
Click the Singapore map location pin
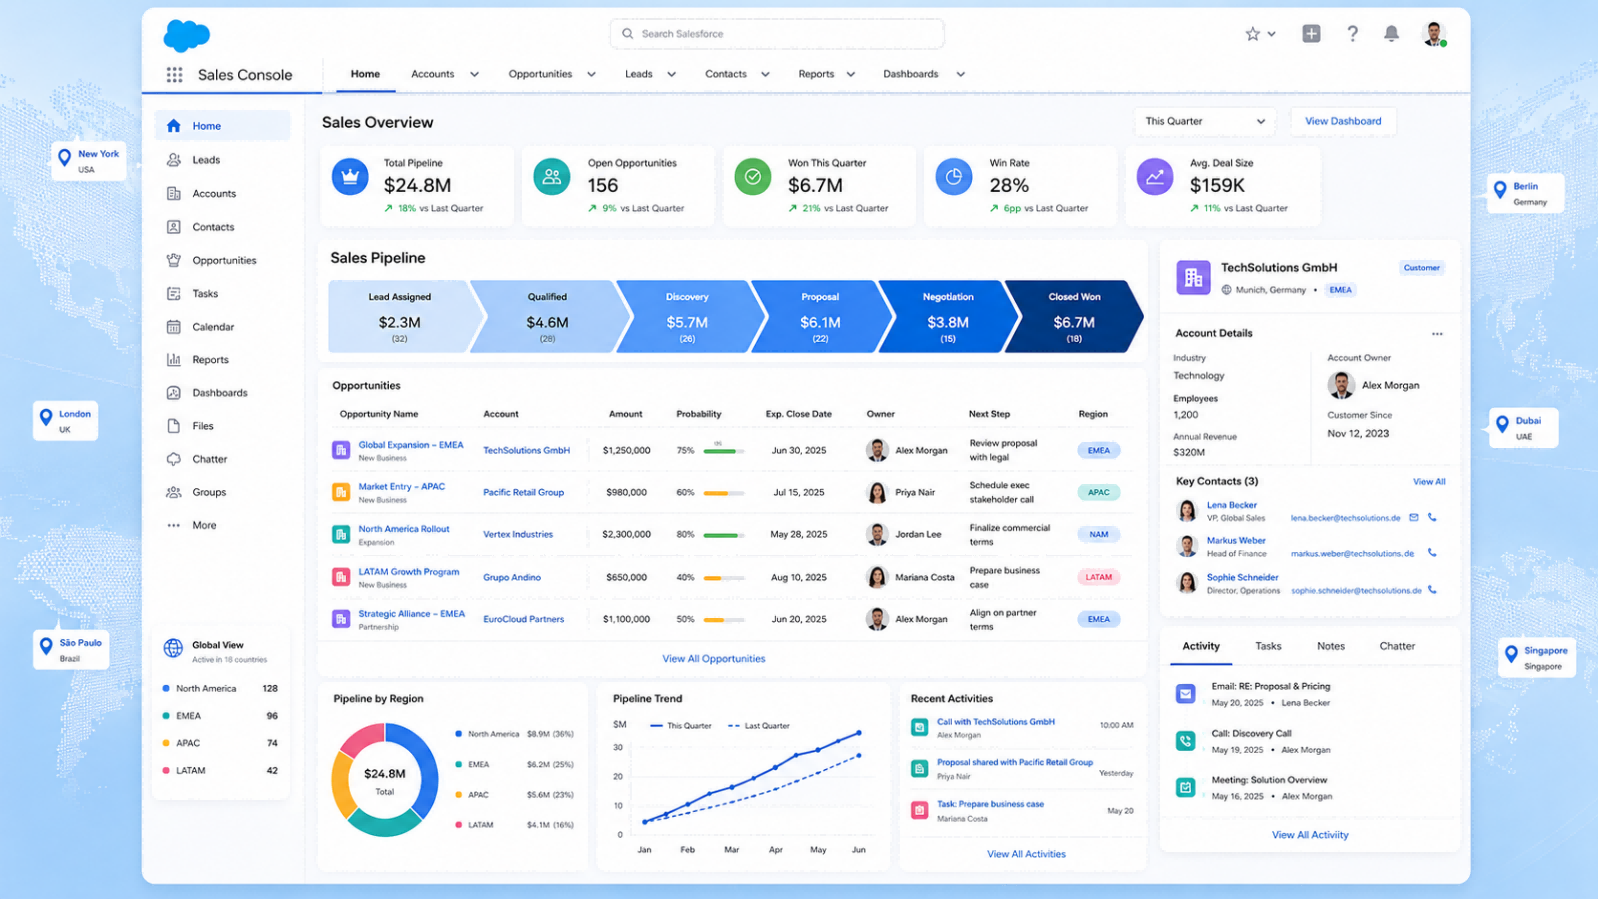click(x=1511, y=654)
